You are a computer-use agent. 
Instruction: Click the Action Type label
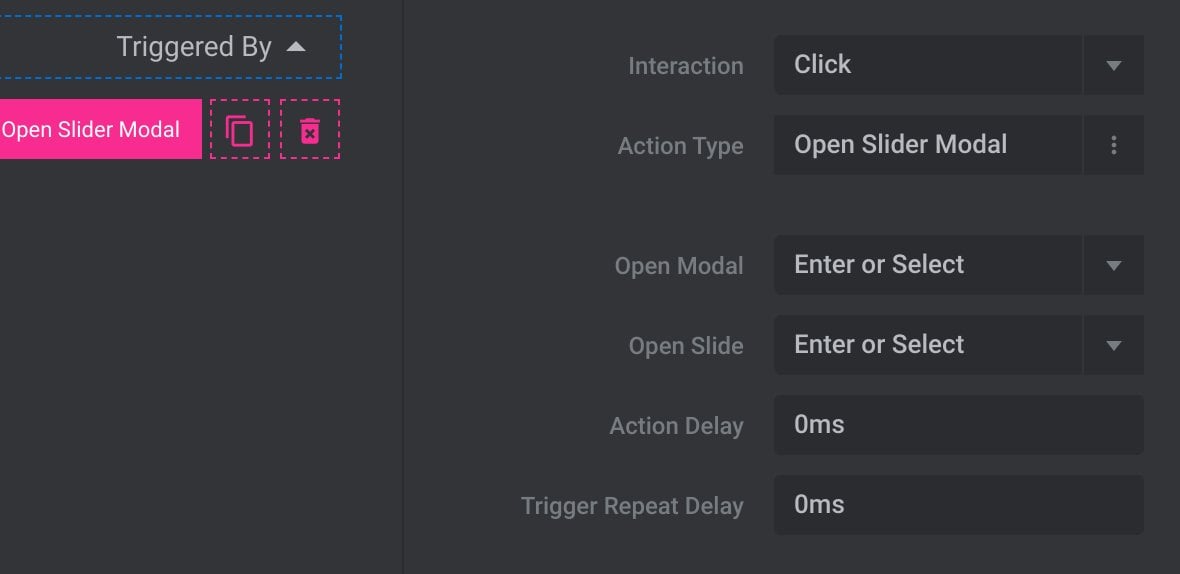pos(680,146)
